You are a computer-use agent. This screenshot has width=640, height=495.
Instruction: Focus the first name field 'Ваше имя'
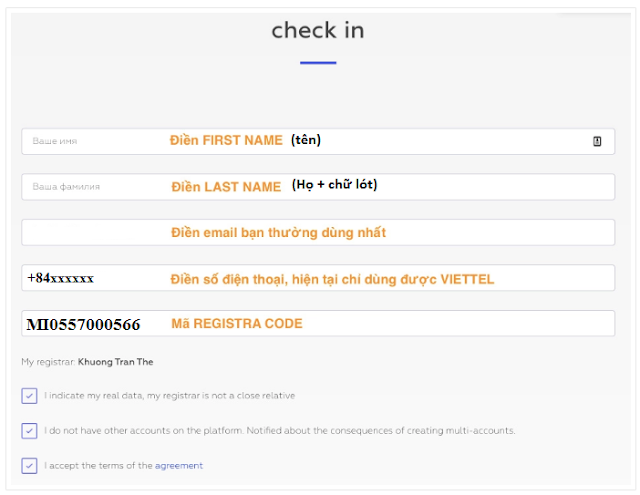click(x=318, y=141)
